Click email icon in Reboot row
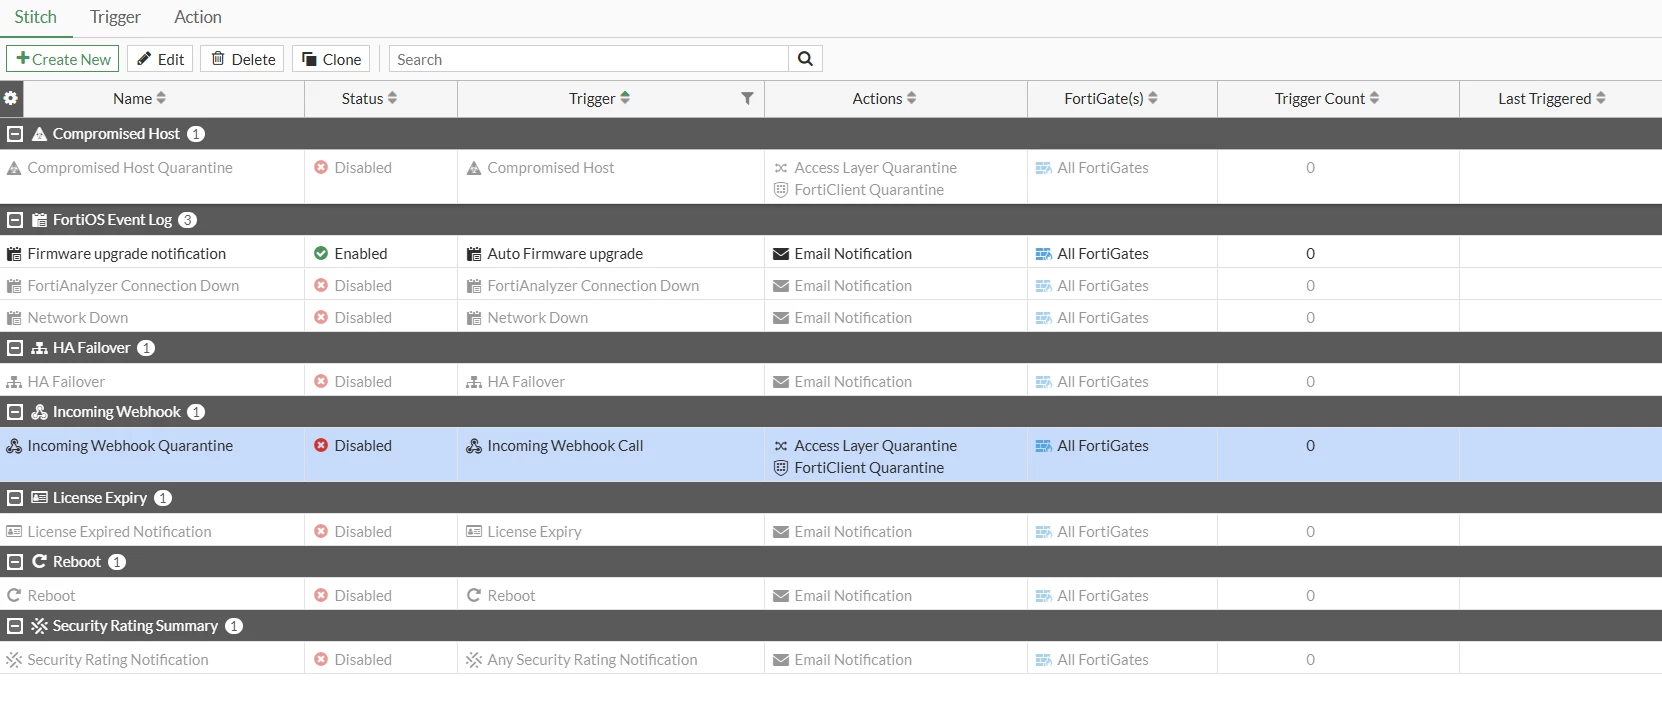Screen dimensions: 1662x708 click(x=781, y=596)
